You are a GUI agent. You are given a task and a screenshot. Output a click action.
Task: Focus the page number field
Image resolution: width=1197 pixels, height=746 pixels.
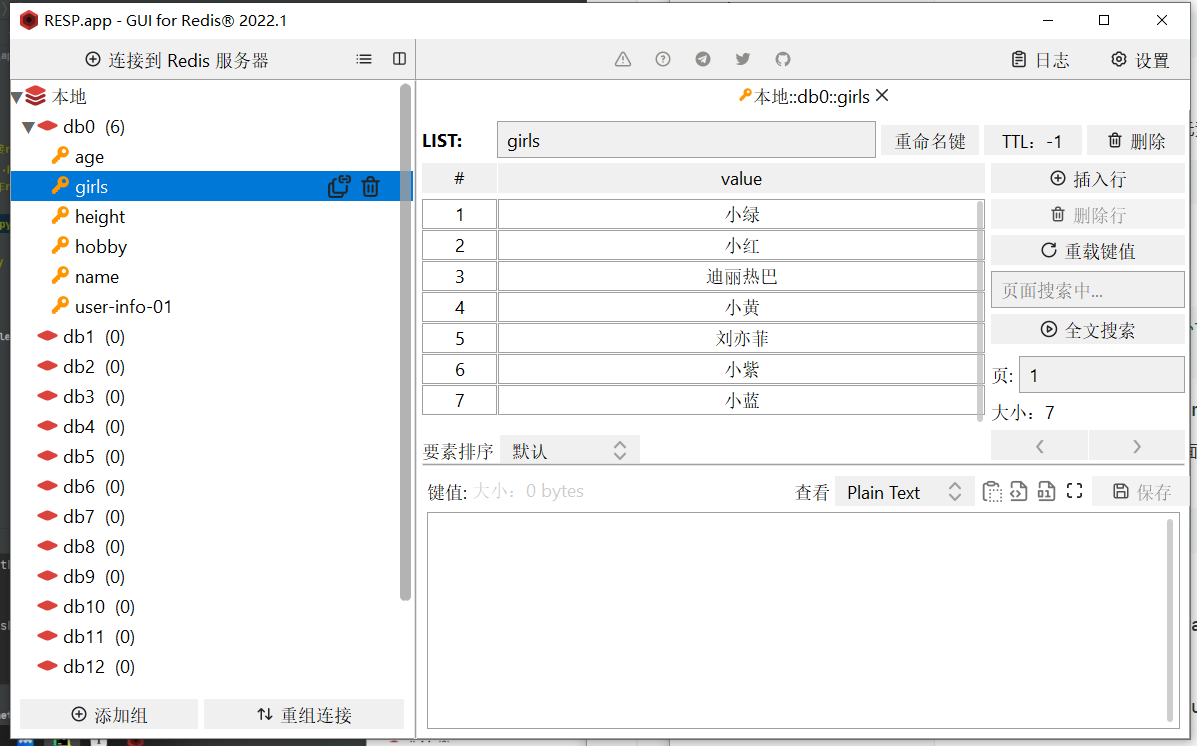point(1102,375)
